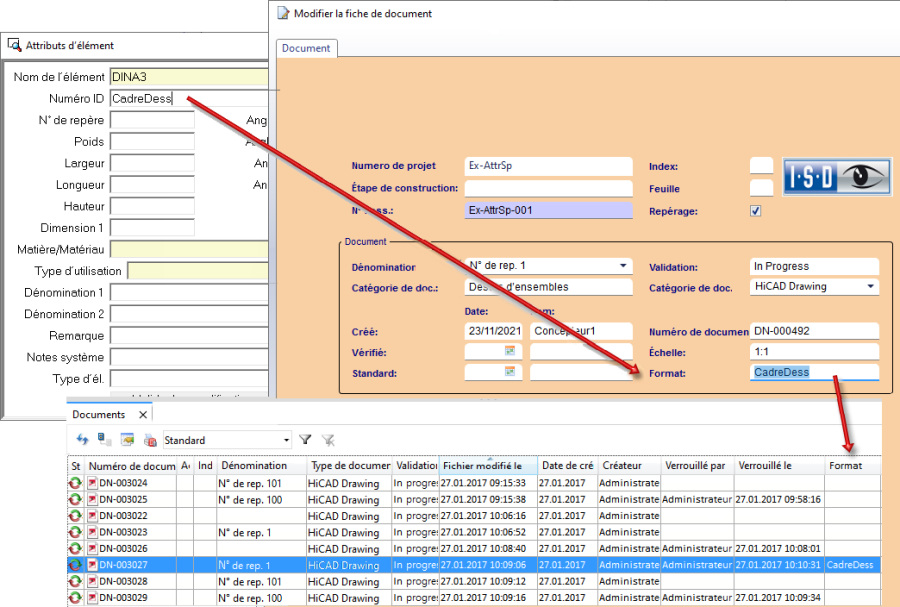Viewport: 900px width, 607px height.
Task: Select the Document tab
Action: pos(306,48)
